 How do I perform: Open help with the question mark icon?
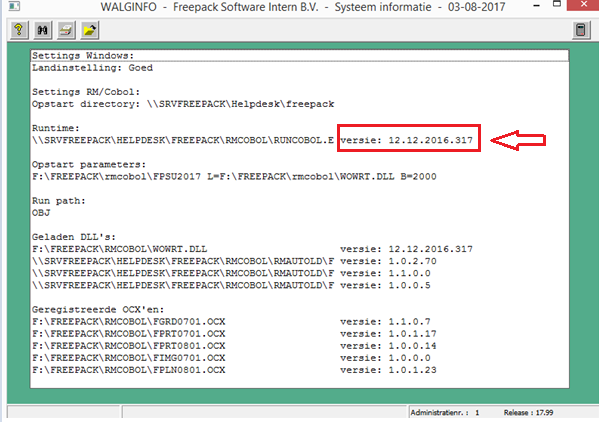[19, 30]
